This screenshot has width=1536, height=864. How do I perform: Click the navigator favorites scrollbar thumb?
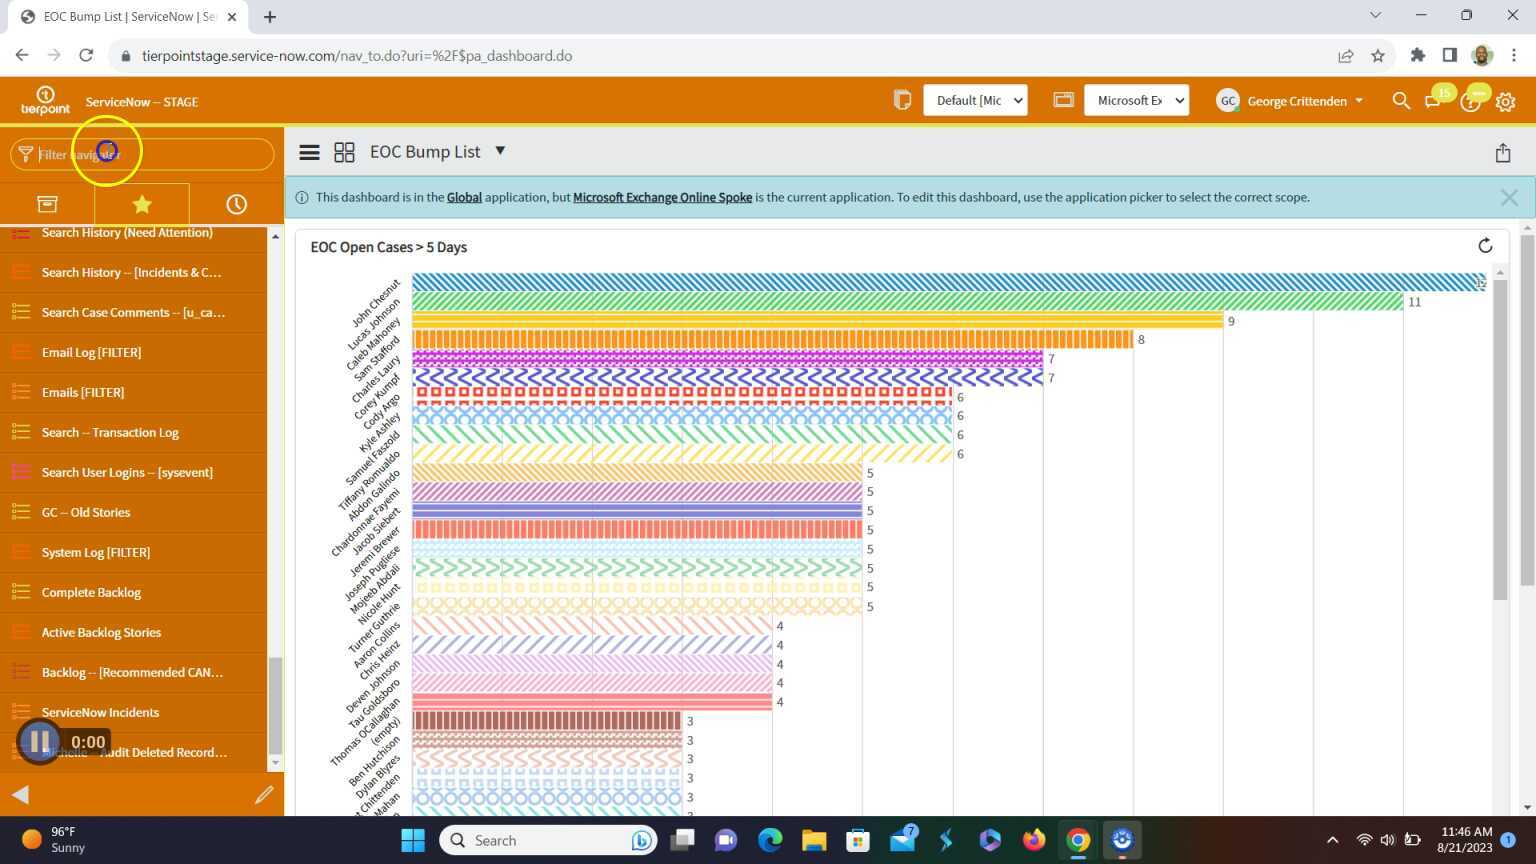click(276, 706)
